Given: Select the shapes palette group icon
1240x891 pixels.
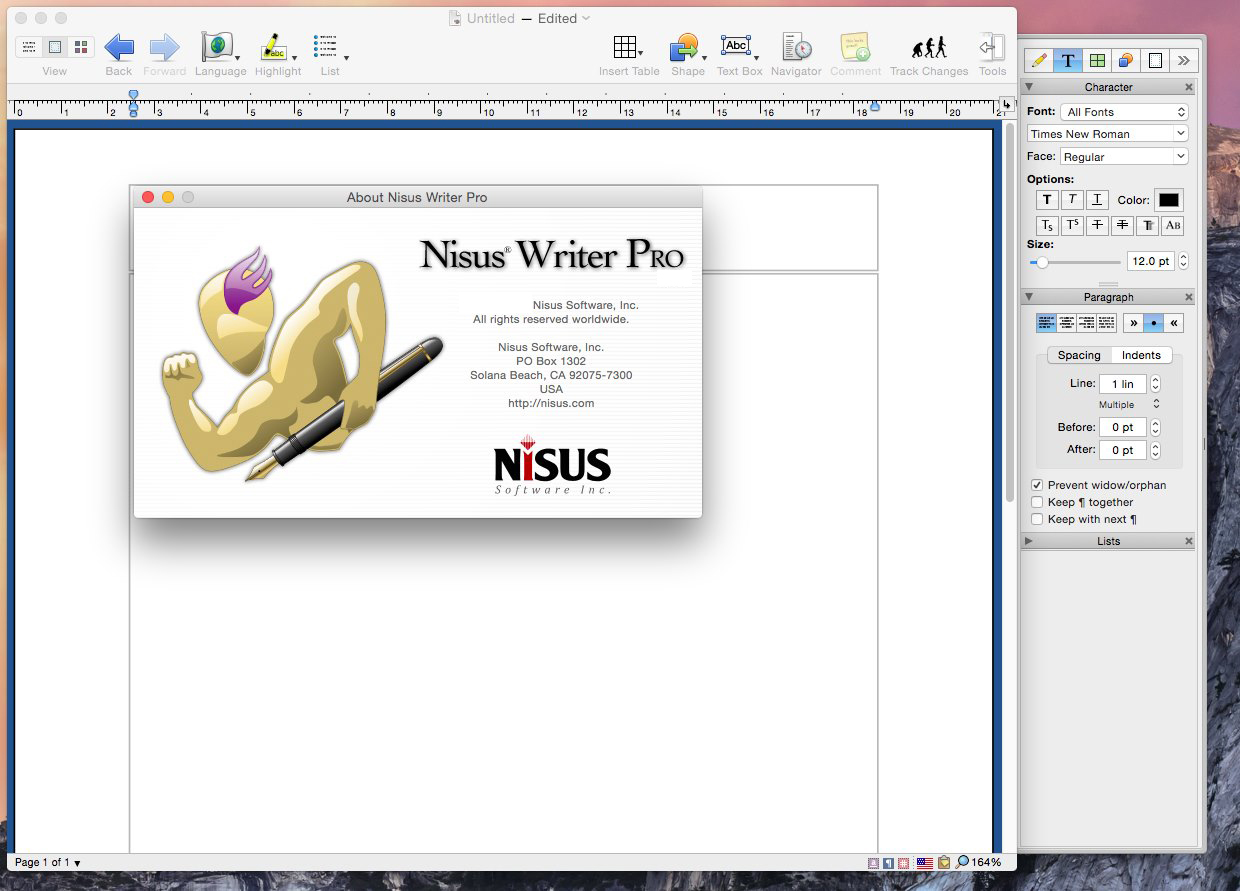Looking at the screenshot, I should coord(1126,60).
